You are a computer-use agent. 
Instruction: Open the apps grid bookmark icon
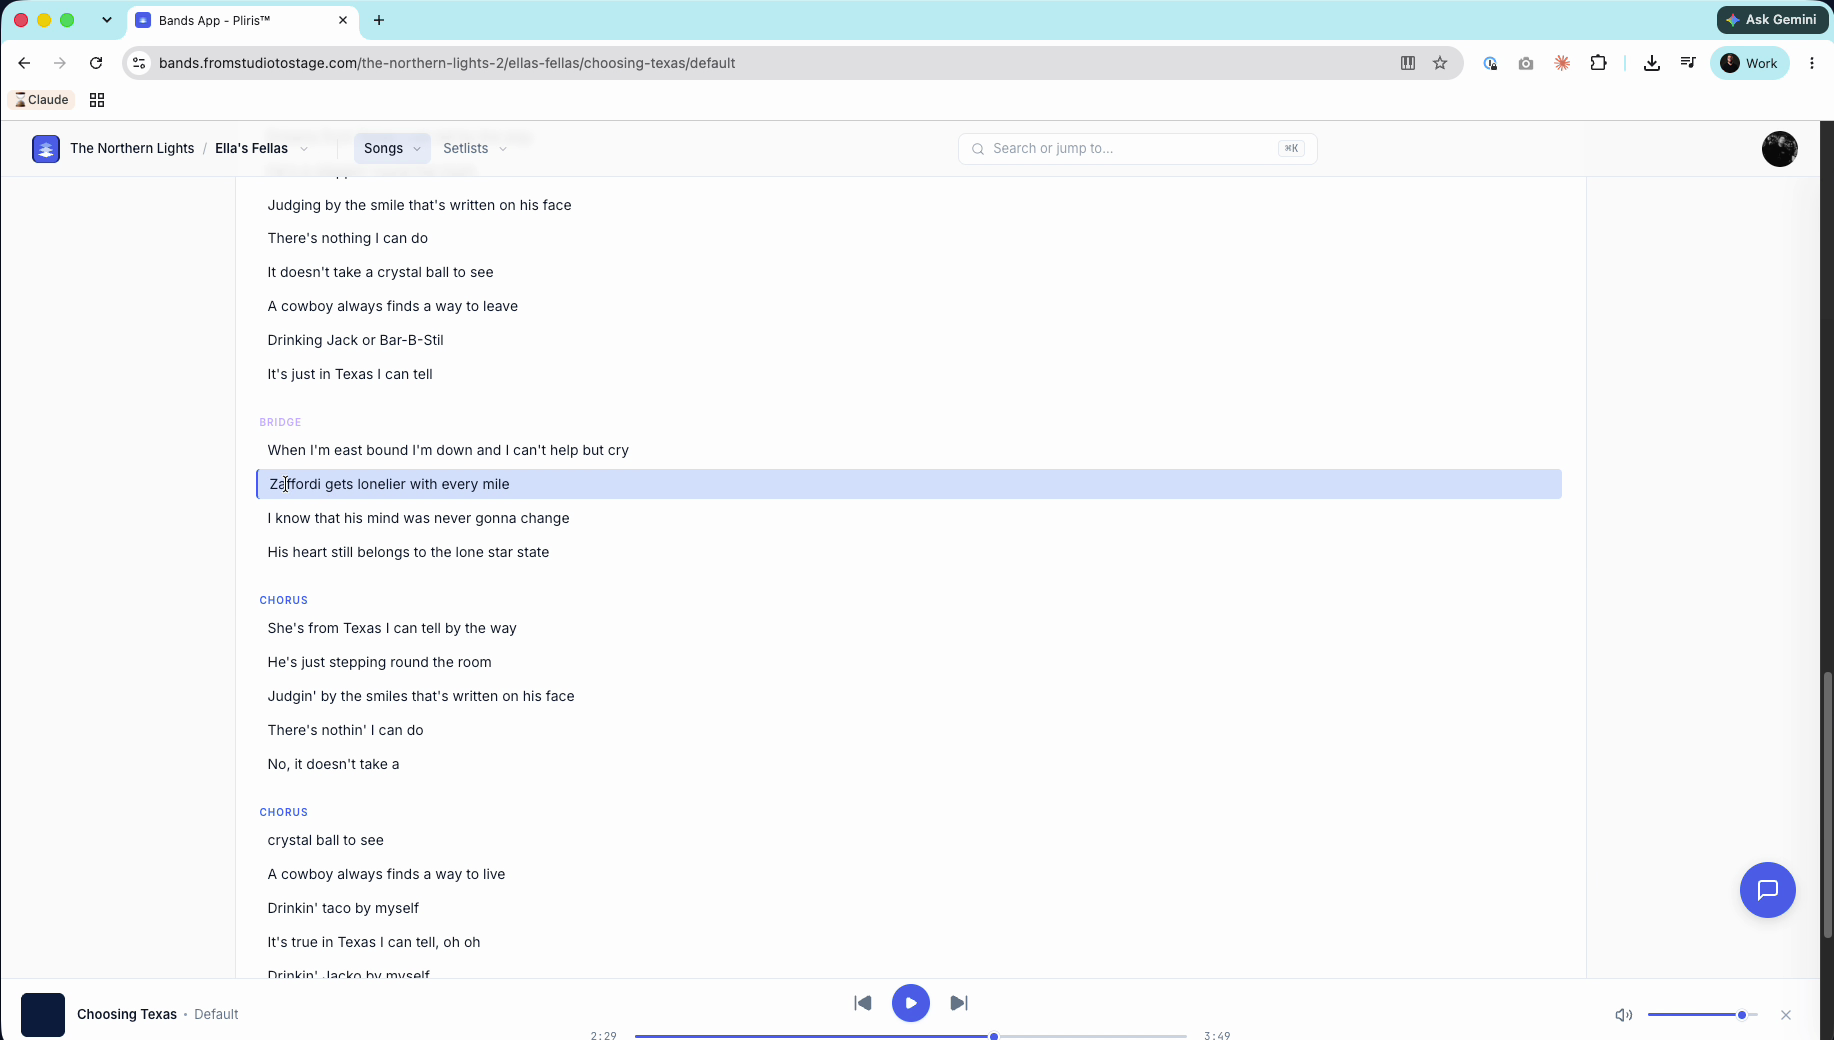click(x=97, y=100)
